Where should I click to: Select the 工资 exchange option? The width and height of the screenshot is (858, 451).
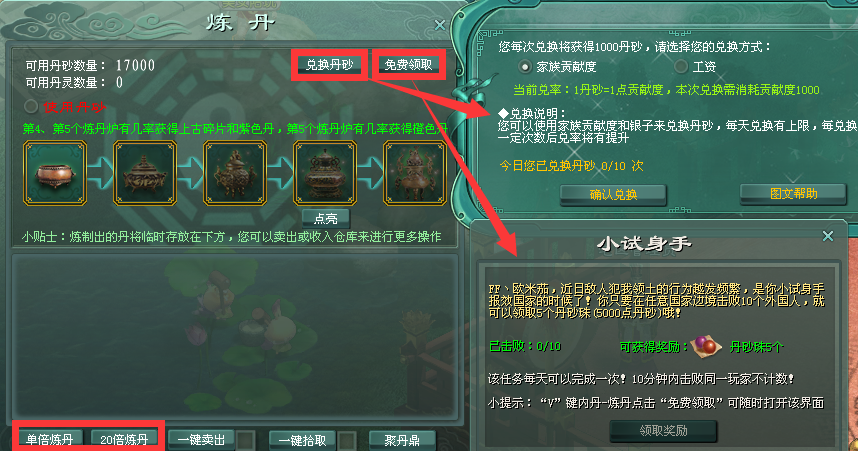[x=681, y=67]
